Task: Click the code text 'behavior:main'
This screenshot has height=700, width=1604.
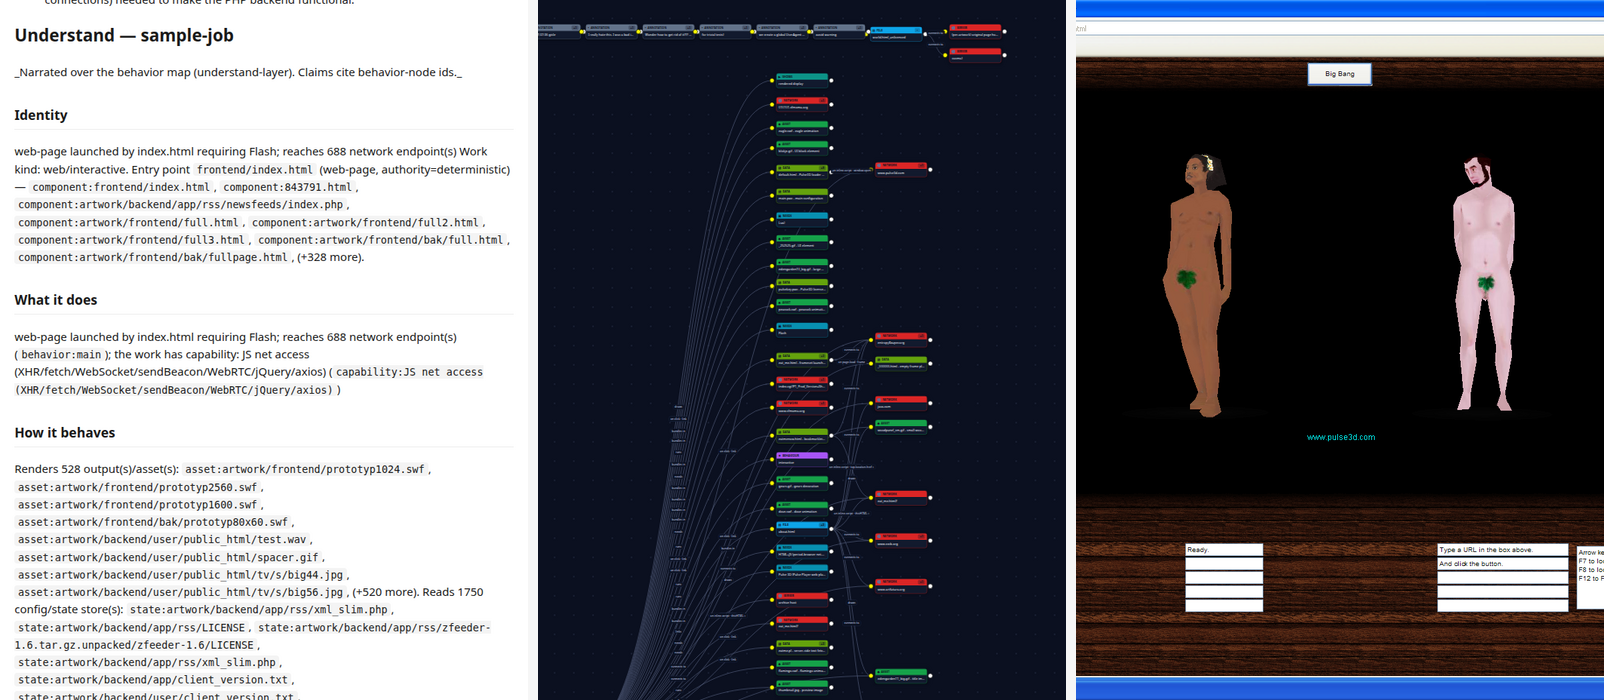Action: [62, 355]
